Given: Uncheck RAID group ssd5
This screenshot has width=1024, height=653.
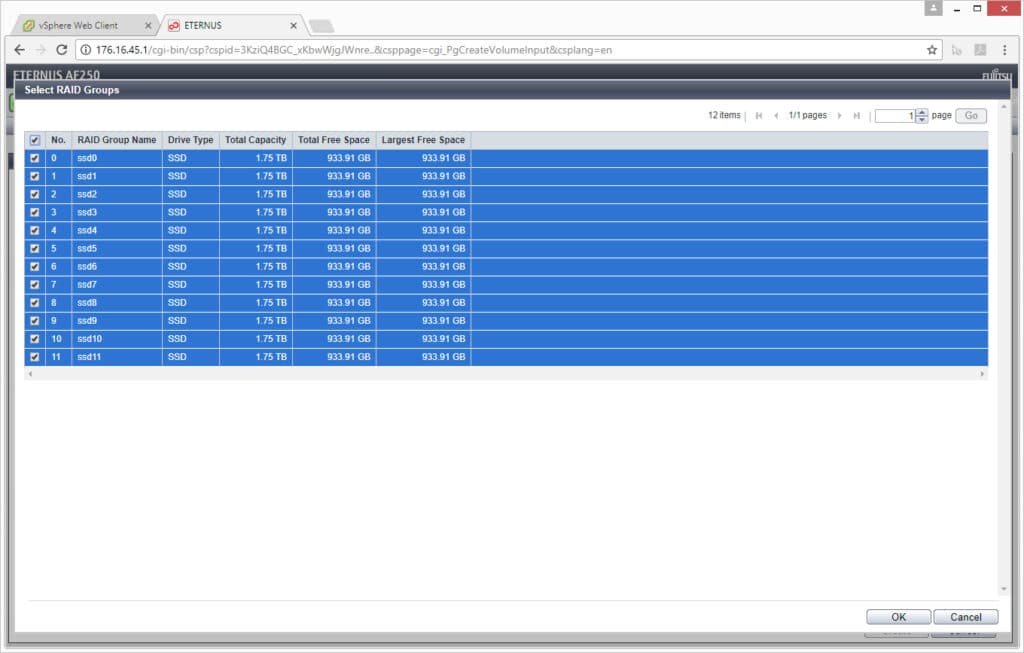Looking at the screenshot, I should coord(35,249).
